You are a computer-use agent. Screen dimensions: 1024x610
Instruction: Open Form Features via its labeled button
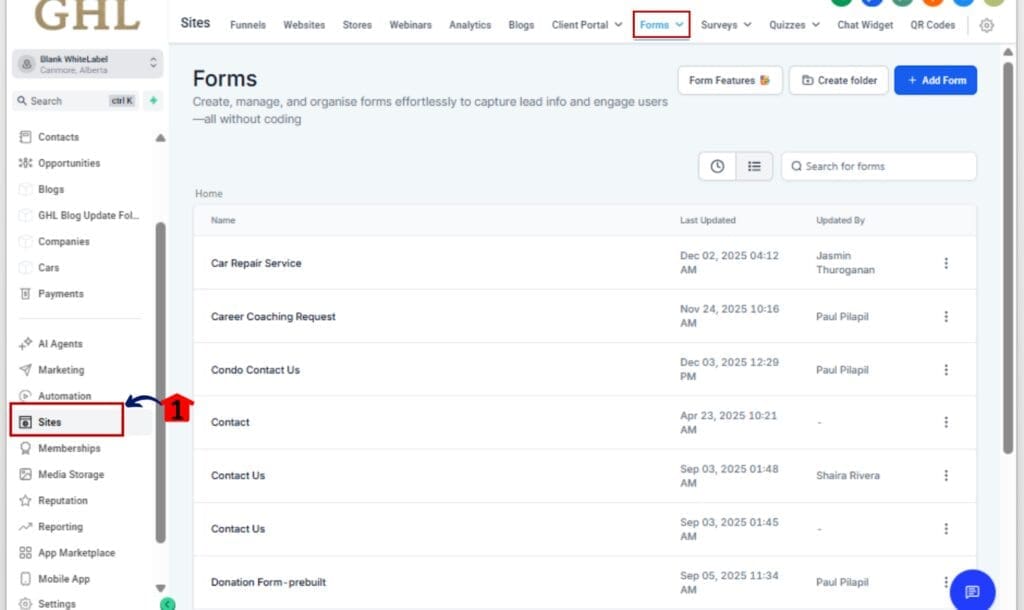[x=729, y=80]
